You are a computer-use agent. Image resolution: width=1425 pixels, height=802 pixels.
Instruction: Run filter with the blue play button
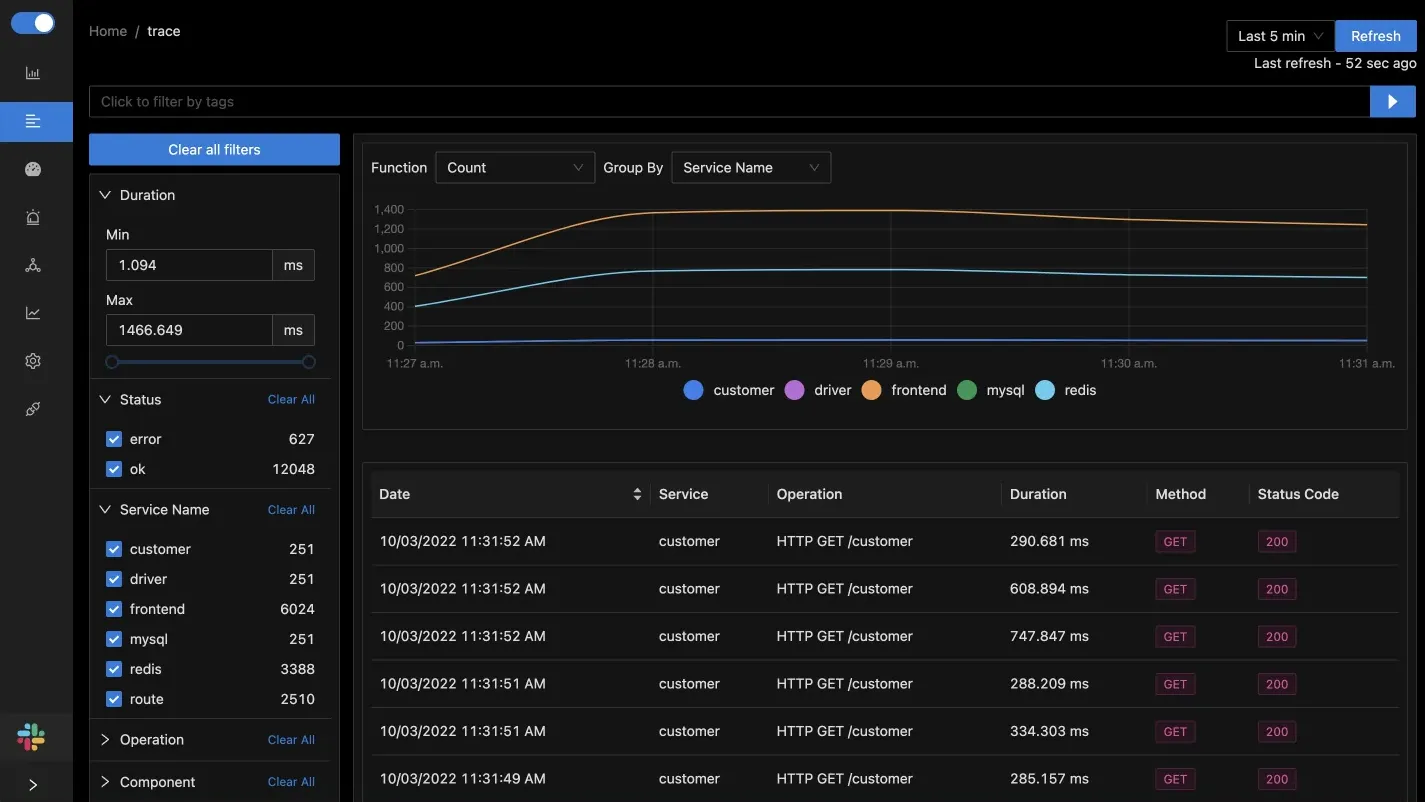(x=1392, y=101)
